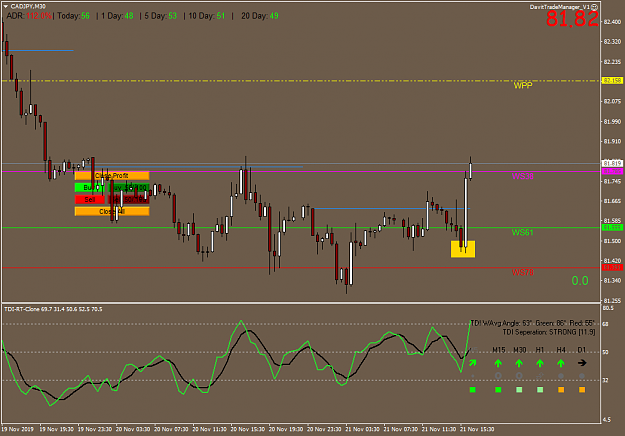Viewport: 625px width, 436px height.
Task: Click the M5 diagonal green trend arrow
Action: point(473,363)
